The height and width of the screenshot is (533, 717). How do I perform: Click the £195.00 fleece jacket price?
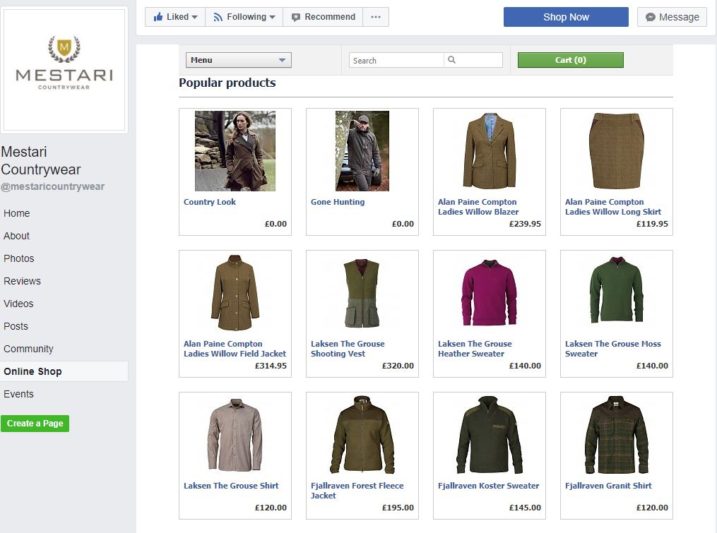[x=398, y=507]
